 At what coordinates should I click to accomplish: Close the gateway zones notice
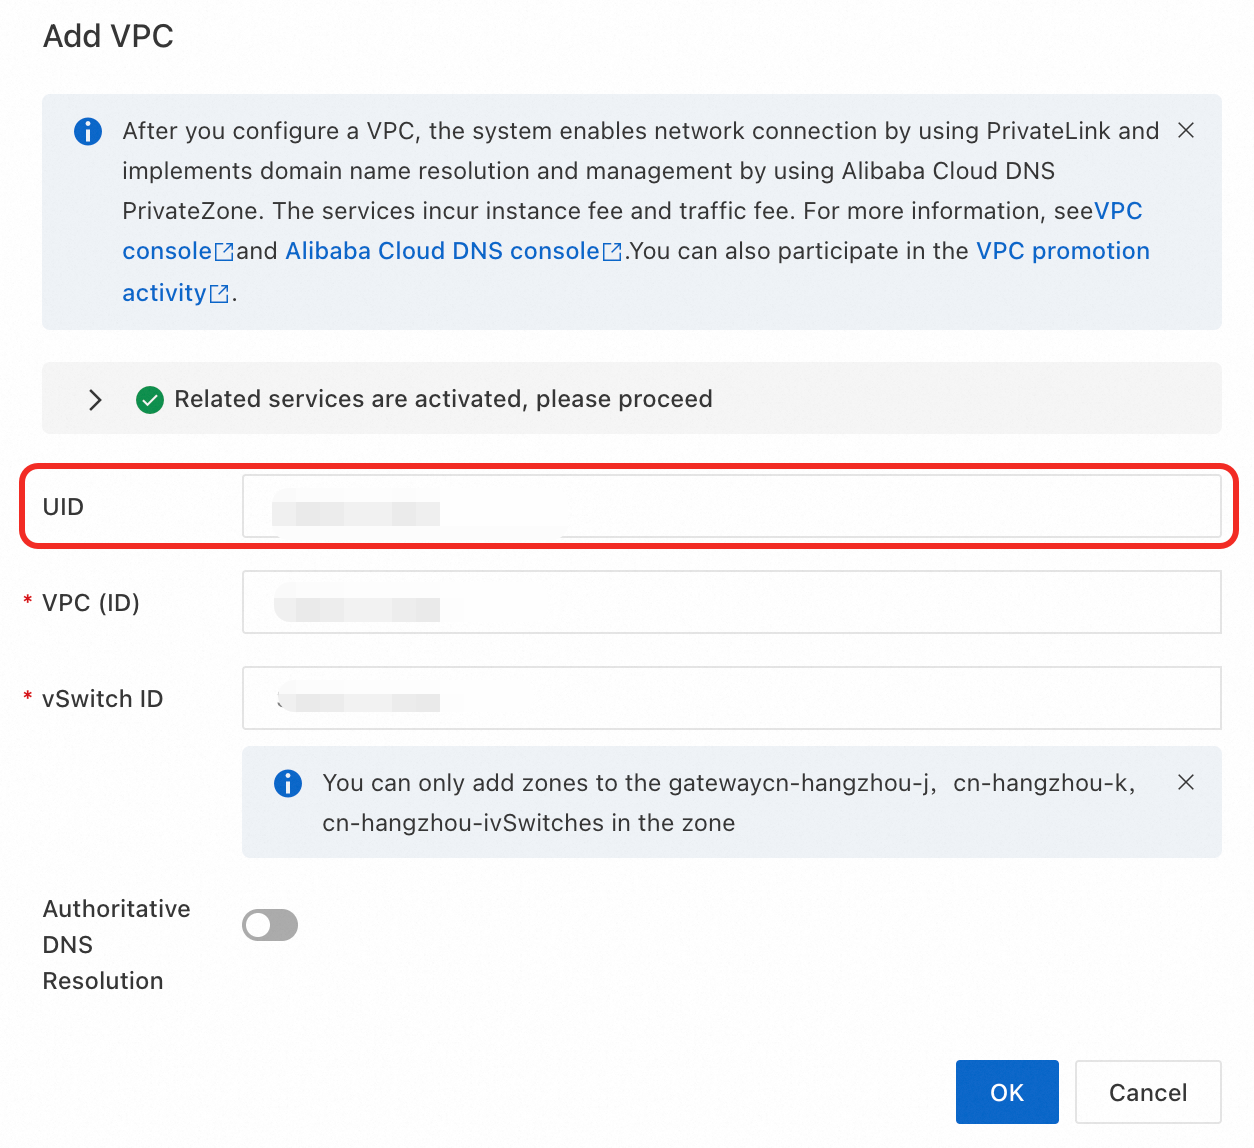(1186, 783)
